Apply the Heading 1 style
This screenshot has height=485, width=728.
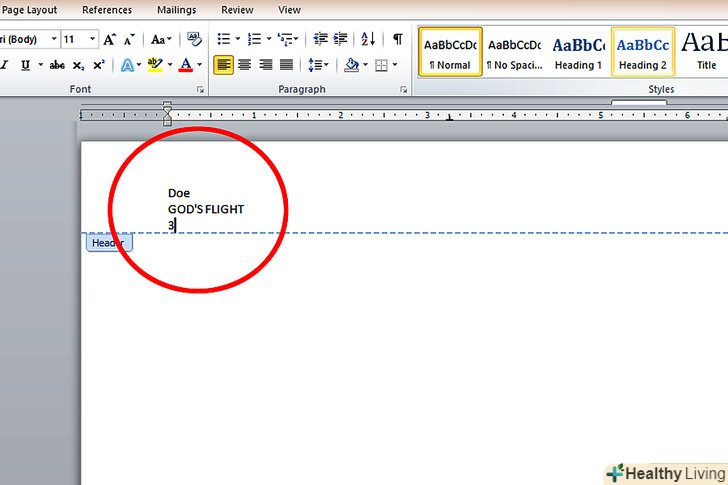click(x=578, y=52)
